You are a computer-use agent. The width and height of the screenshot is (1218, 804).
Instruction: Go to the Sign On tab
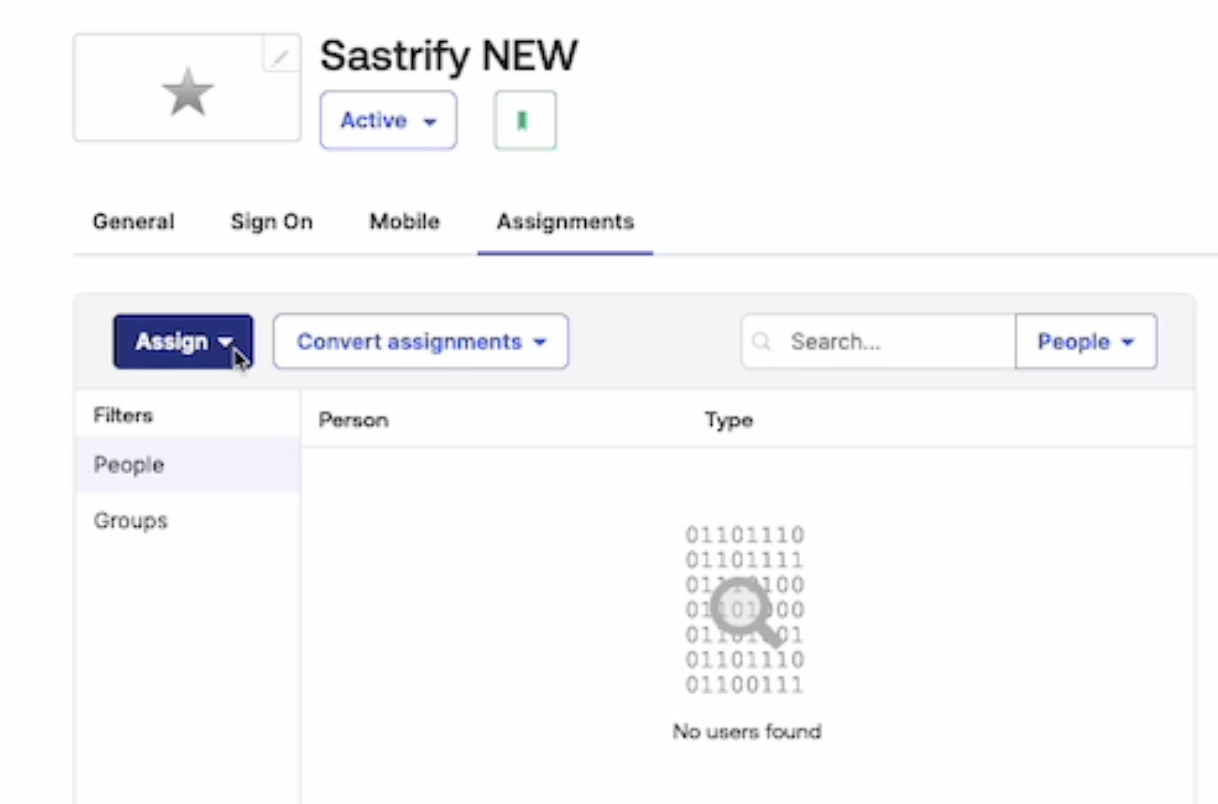coord(271,222)
